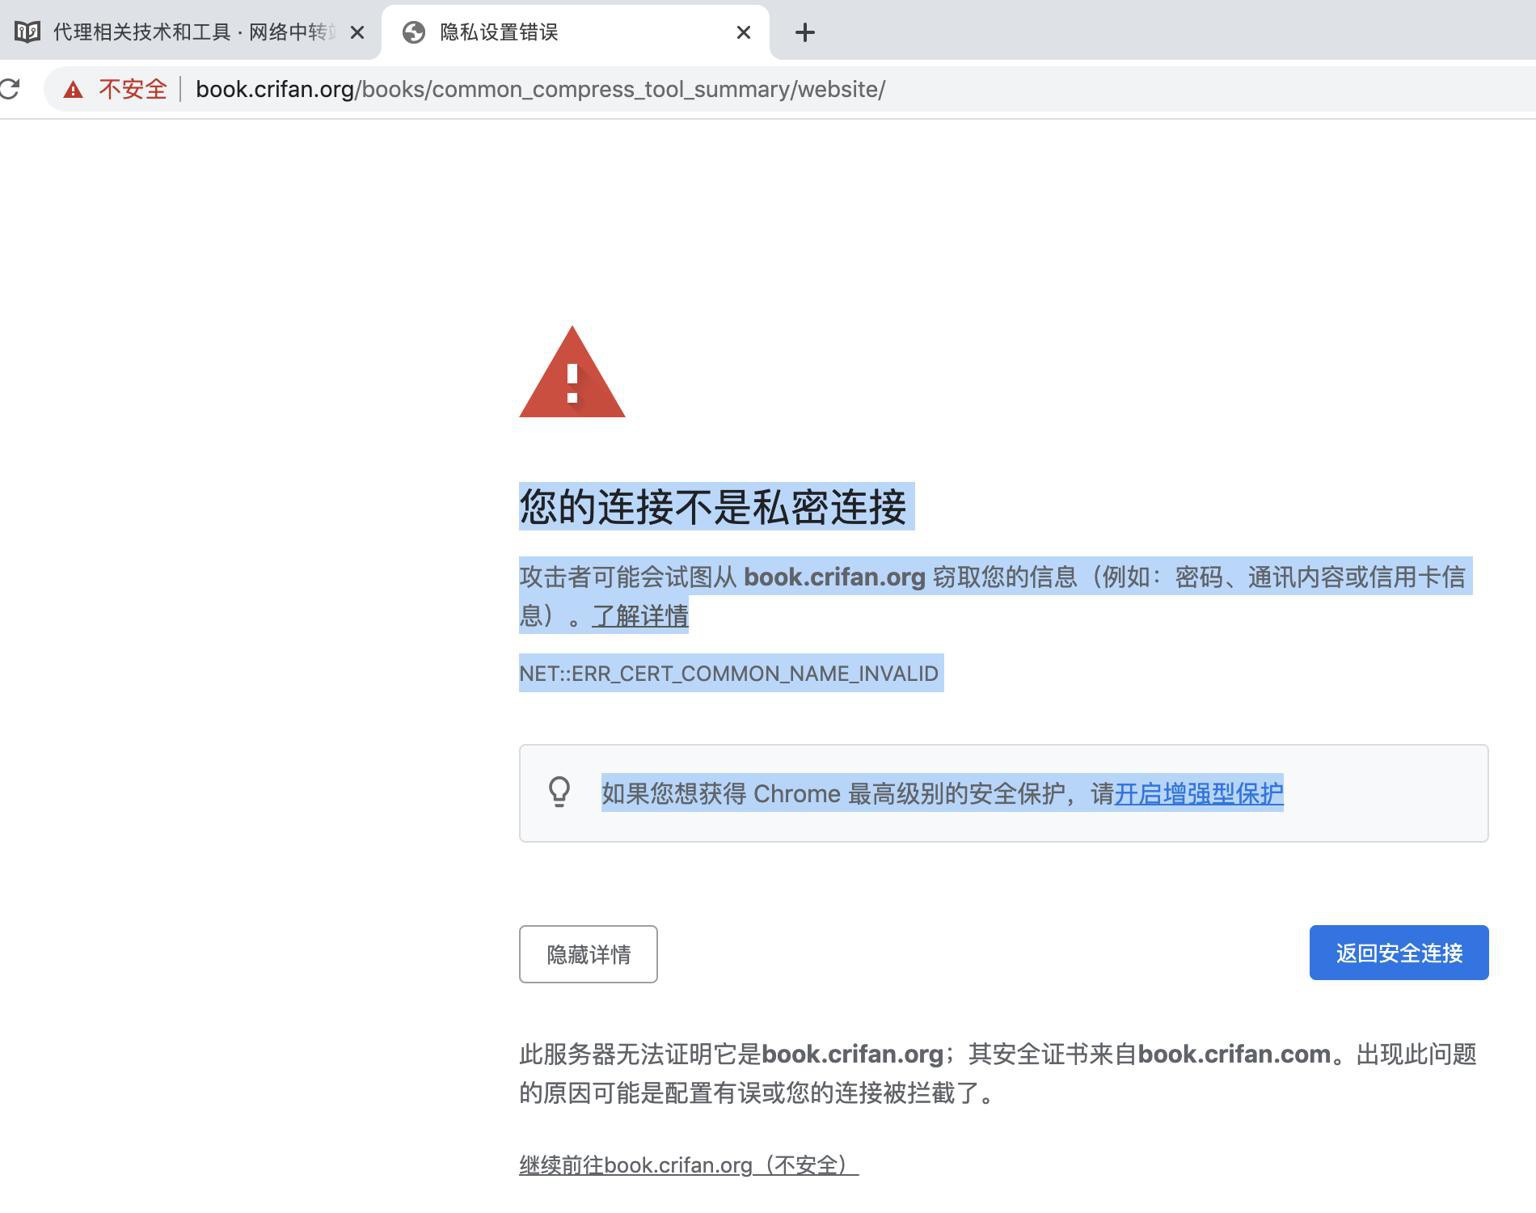Click the 攻击者可能会试图从 warning paragraph

993,595
